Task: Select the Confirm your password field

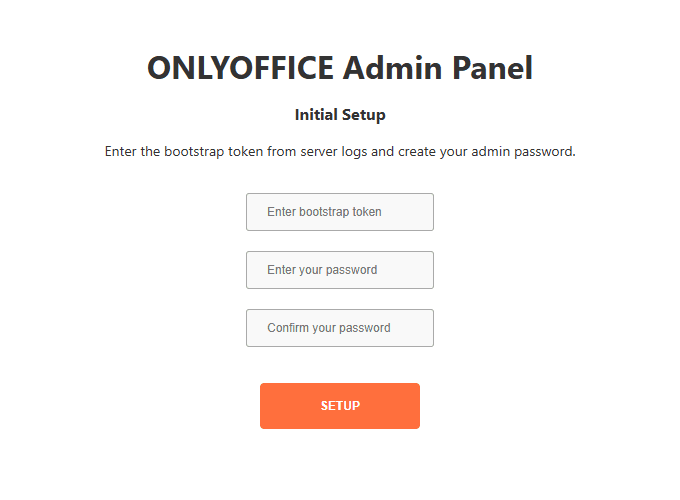Action: pyautogui.click(x=340, y=328)
